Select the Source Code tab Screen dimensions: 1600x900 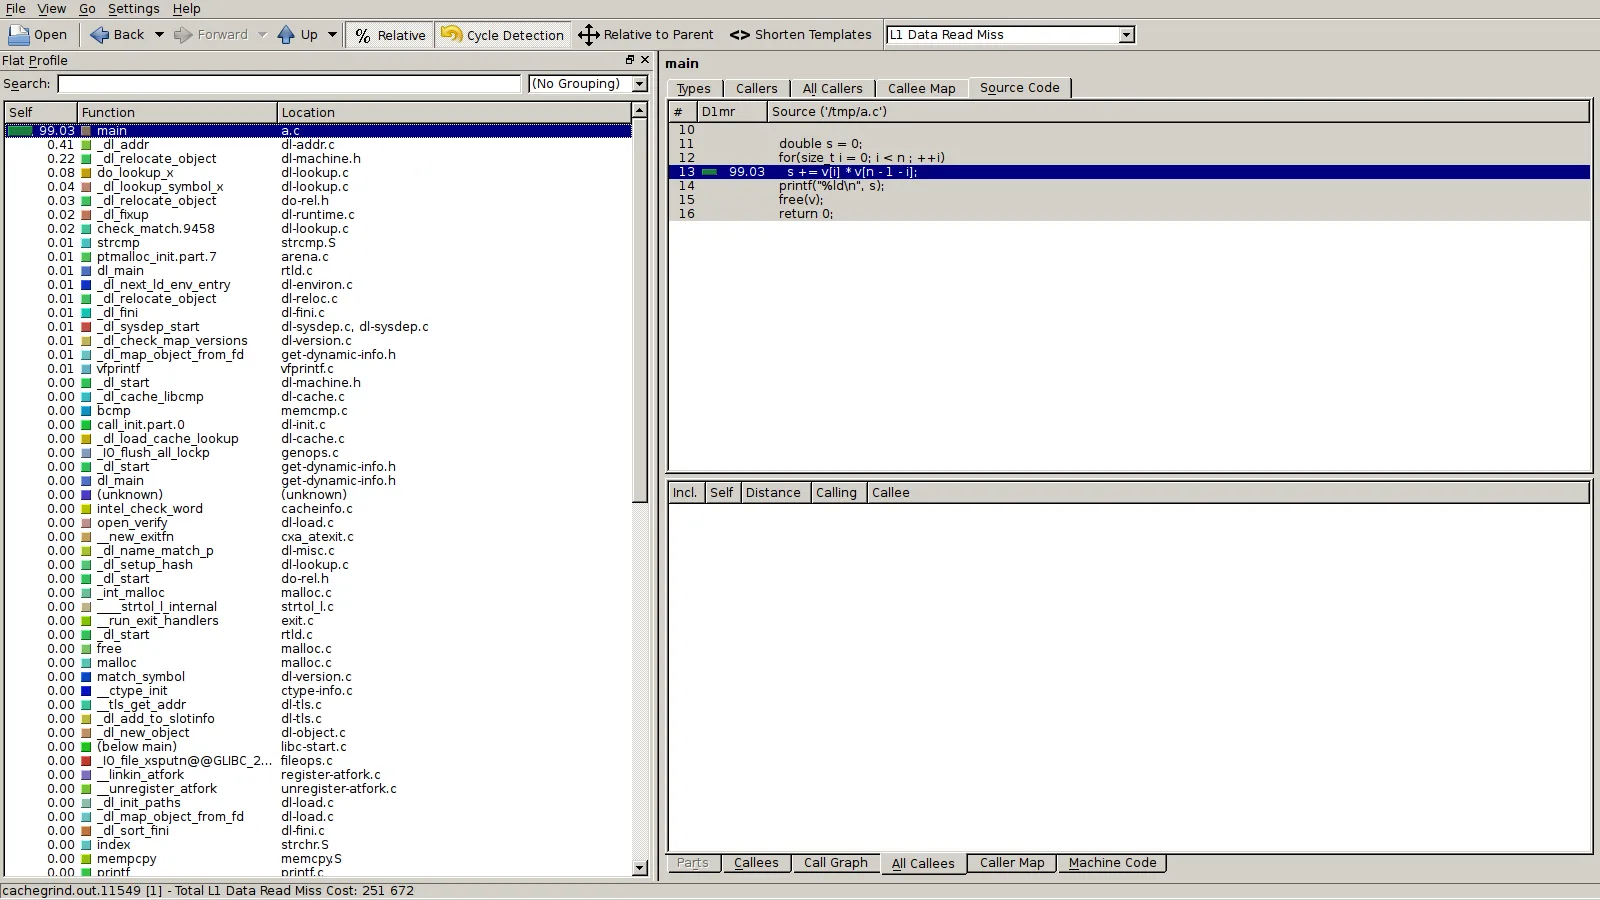click(1020, 88)
